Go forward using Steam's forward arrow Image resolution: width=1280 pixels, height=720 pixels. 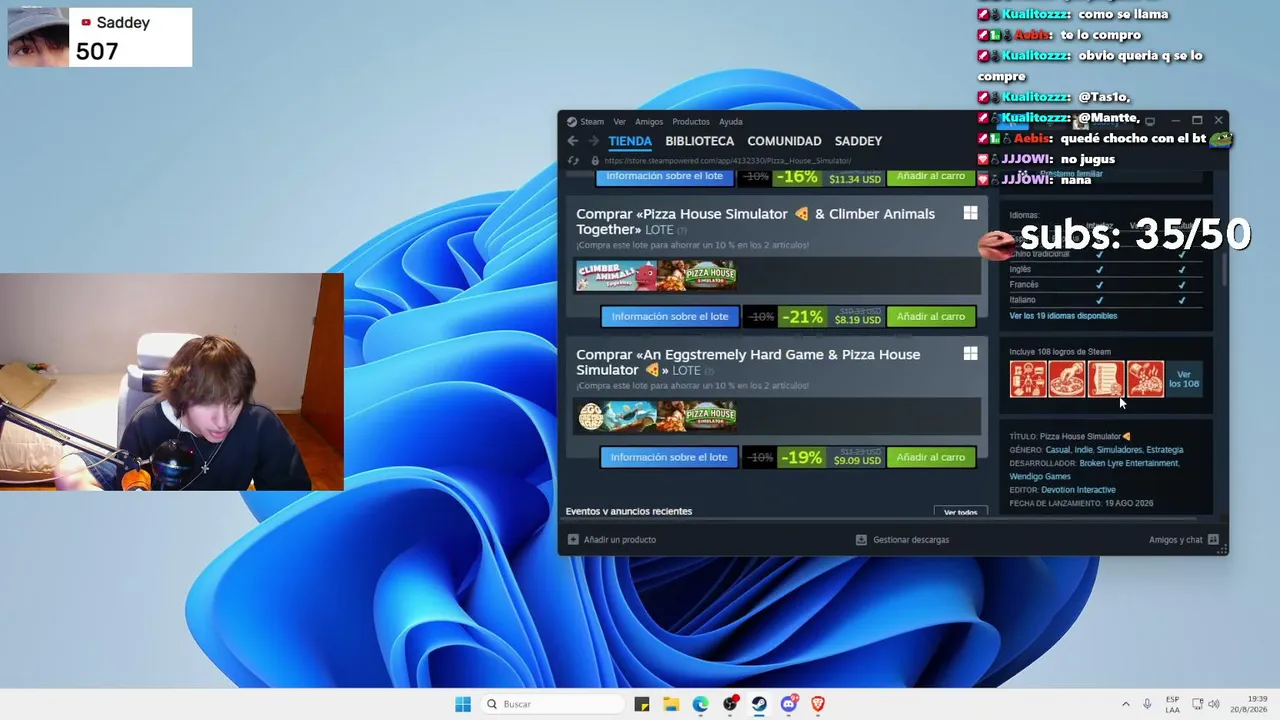[593, 141]
